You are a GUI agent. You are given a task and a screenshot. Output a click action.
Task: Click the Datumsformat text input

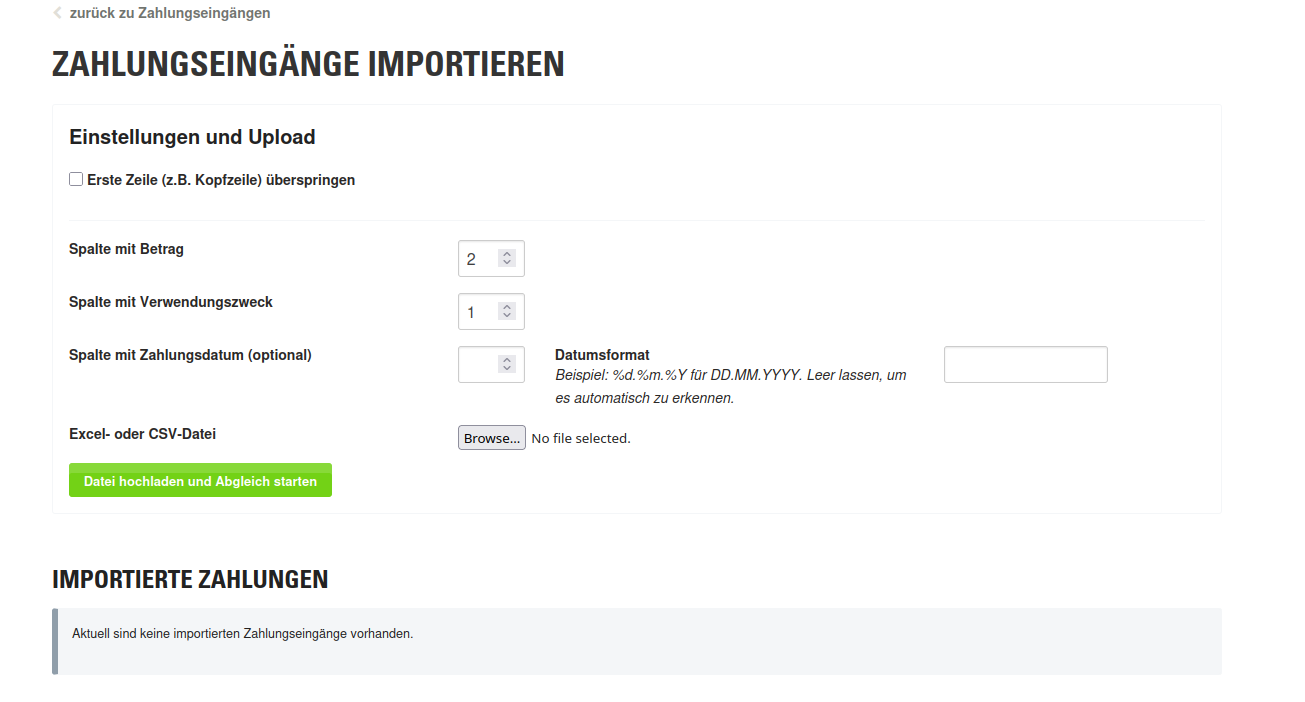point(1026,365)
